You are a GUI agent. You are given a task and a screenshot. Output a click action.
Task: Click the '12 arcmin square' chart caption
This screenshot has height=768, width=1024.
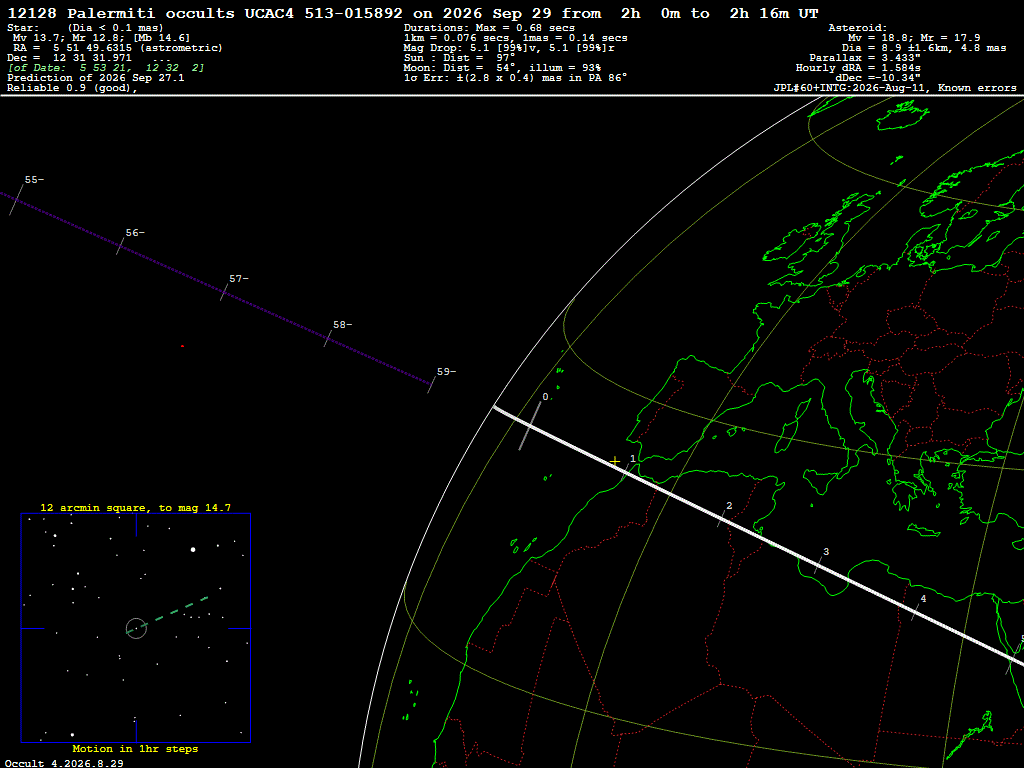coord(135,507)
